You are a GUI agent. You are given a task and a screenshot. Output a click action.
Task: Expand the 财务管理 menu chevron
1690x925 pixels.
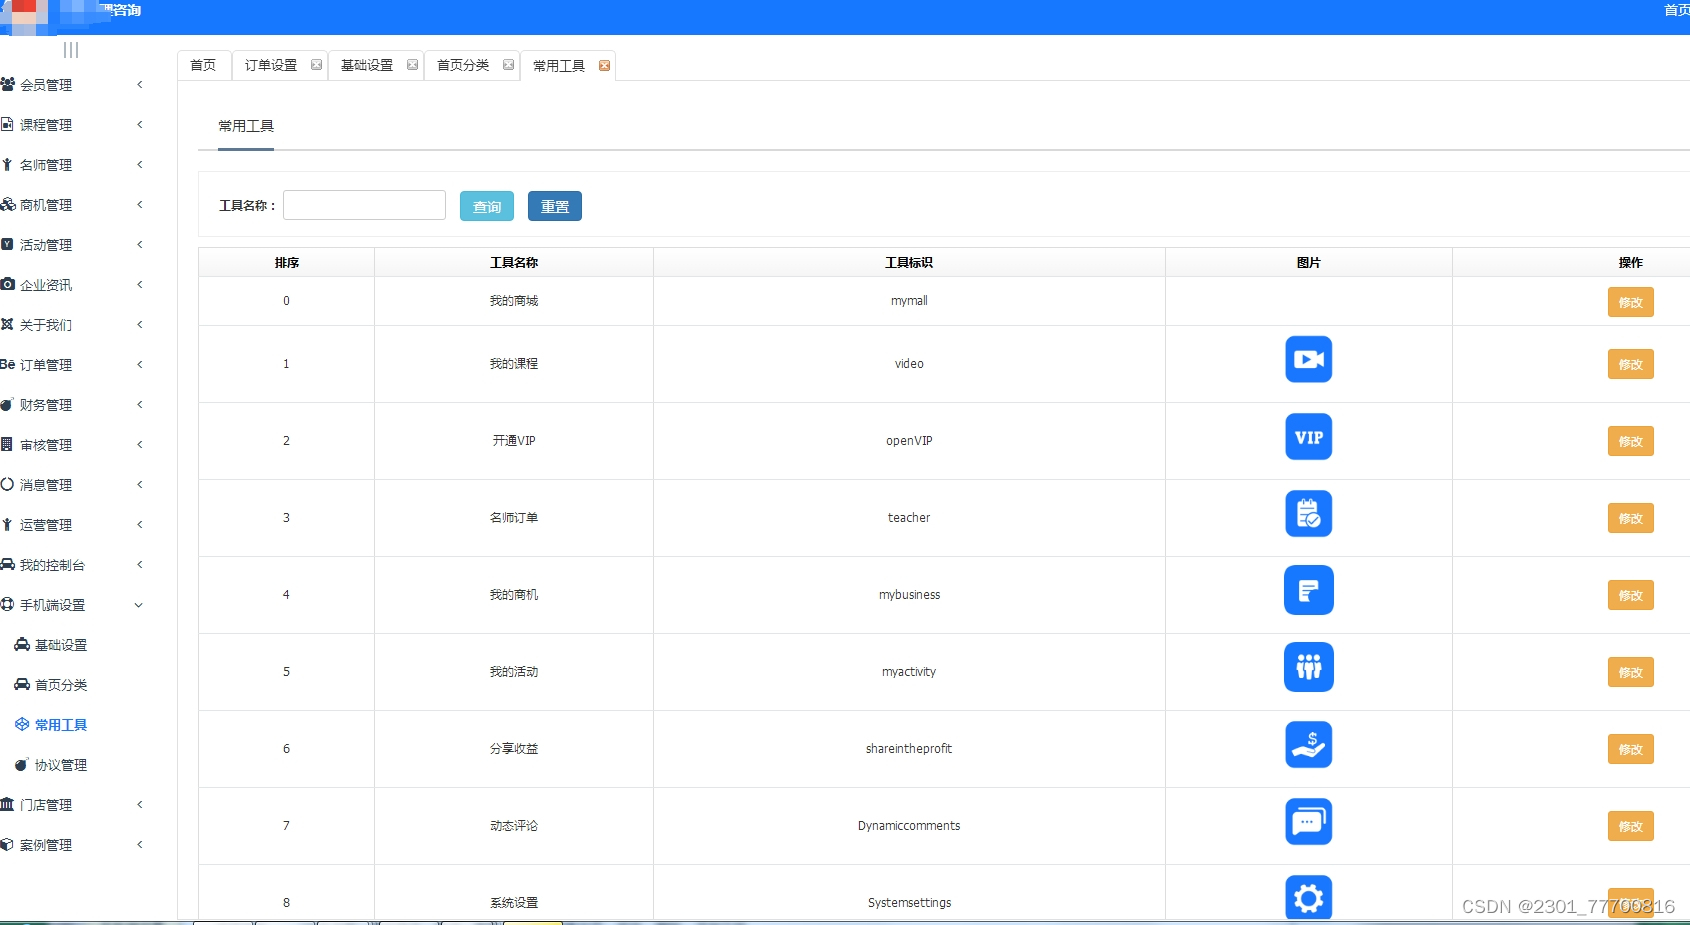pyautogui.click(x=140, y=405)
